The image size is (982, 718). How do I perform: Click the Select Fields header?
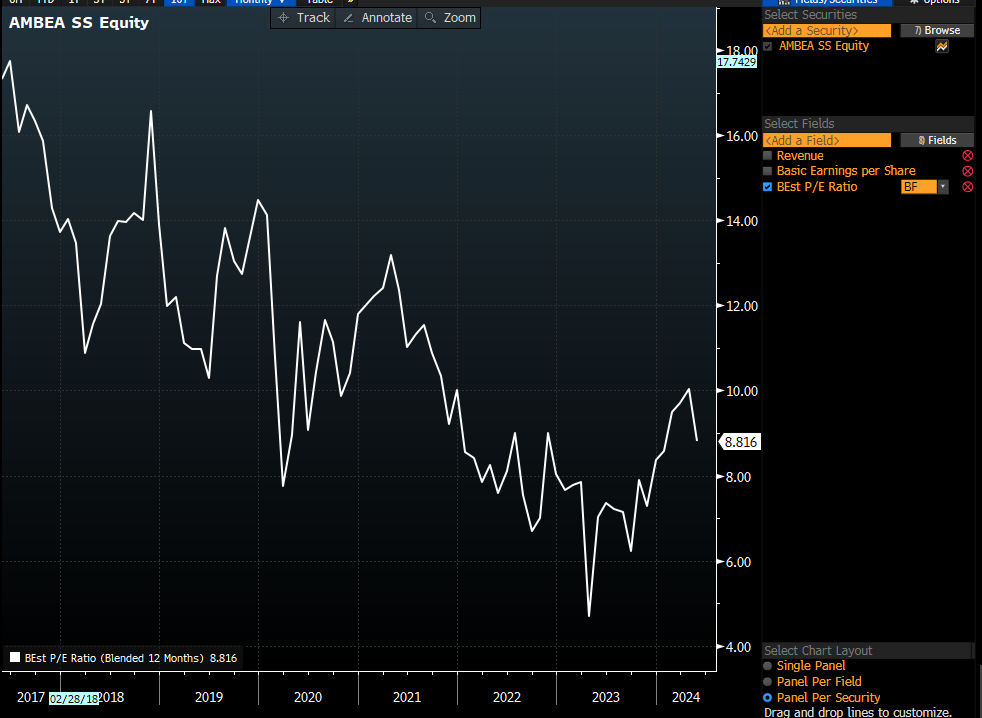click(799, 123)
